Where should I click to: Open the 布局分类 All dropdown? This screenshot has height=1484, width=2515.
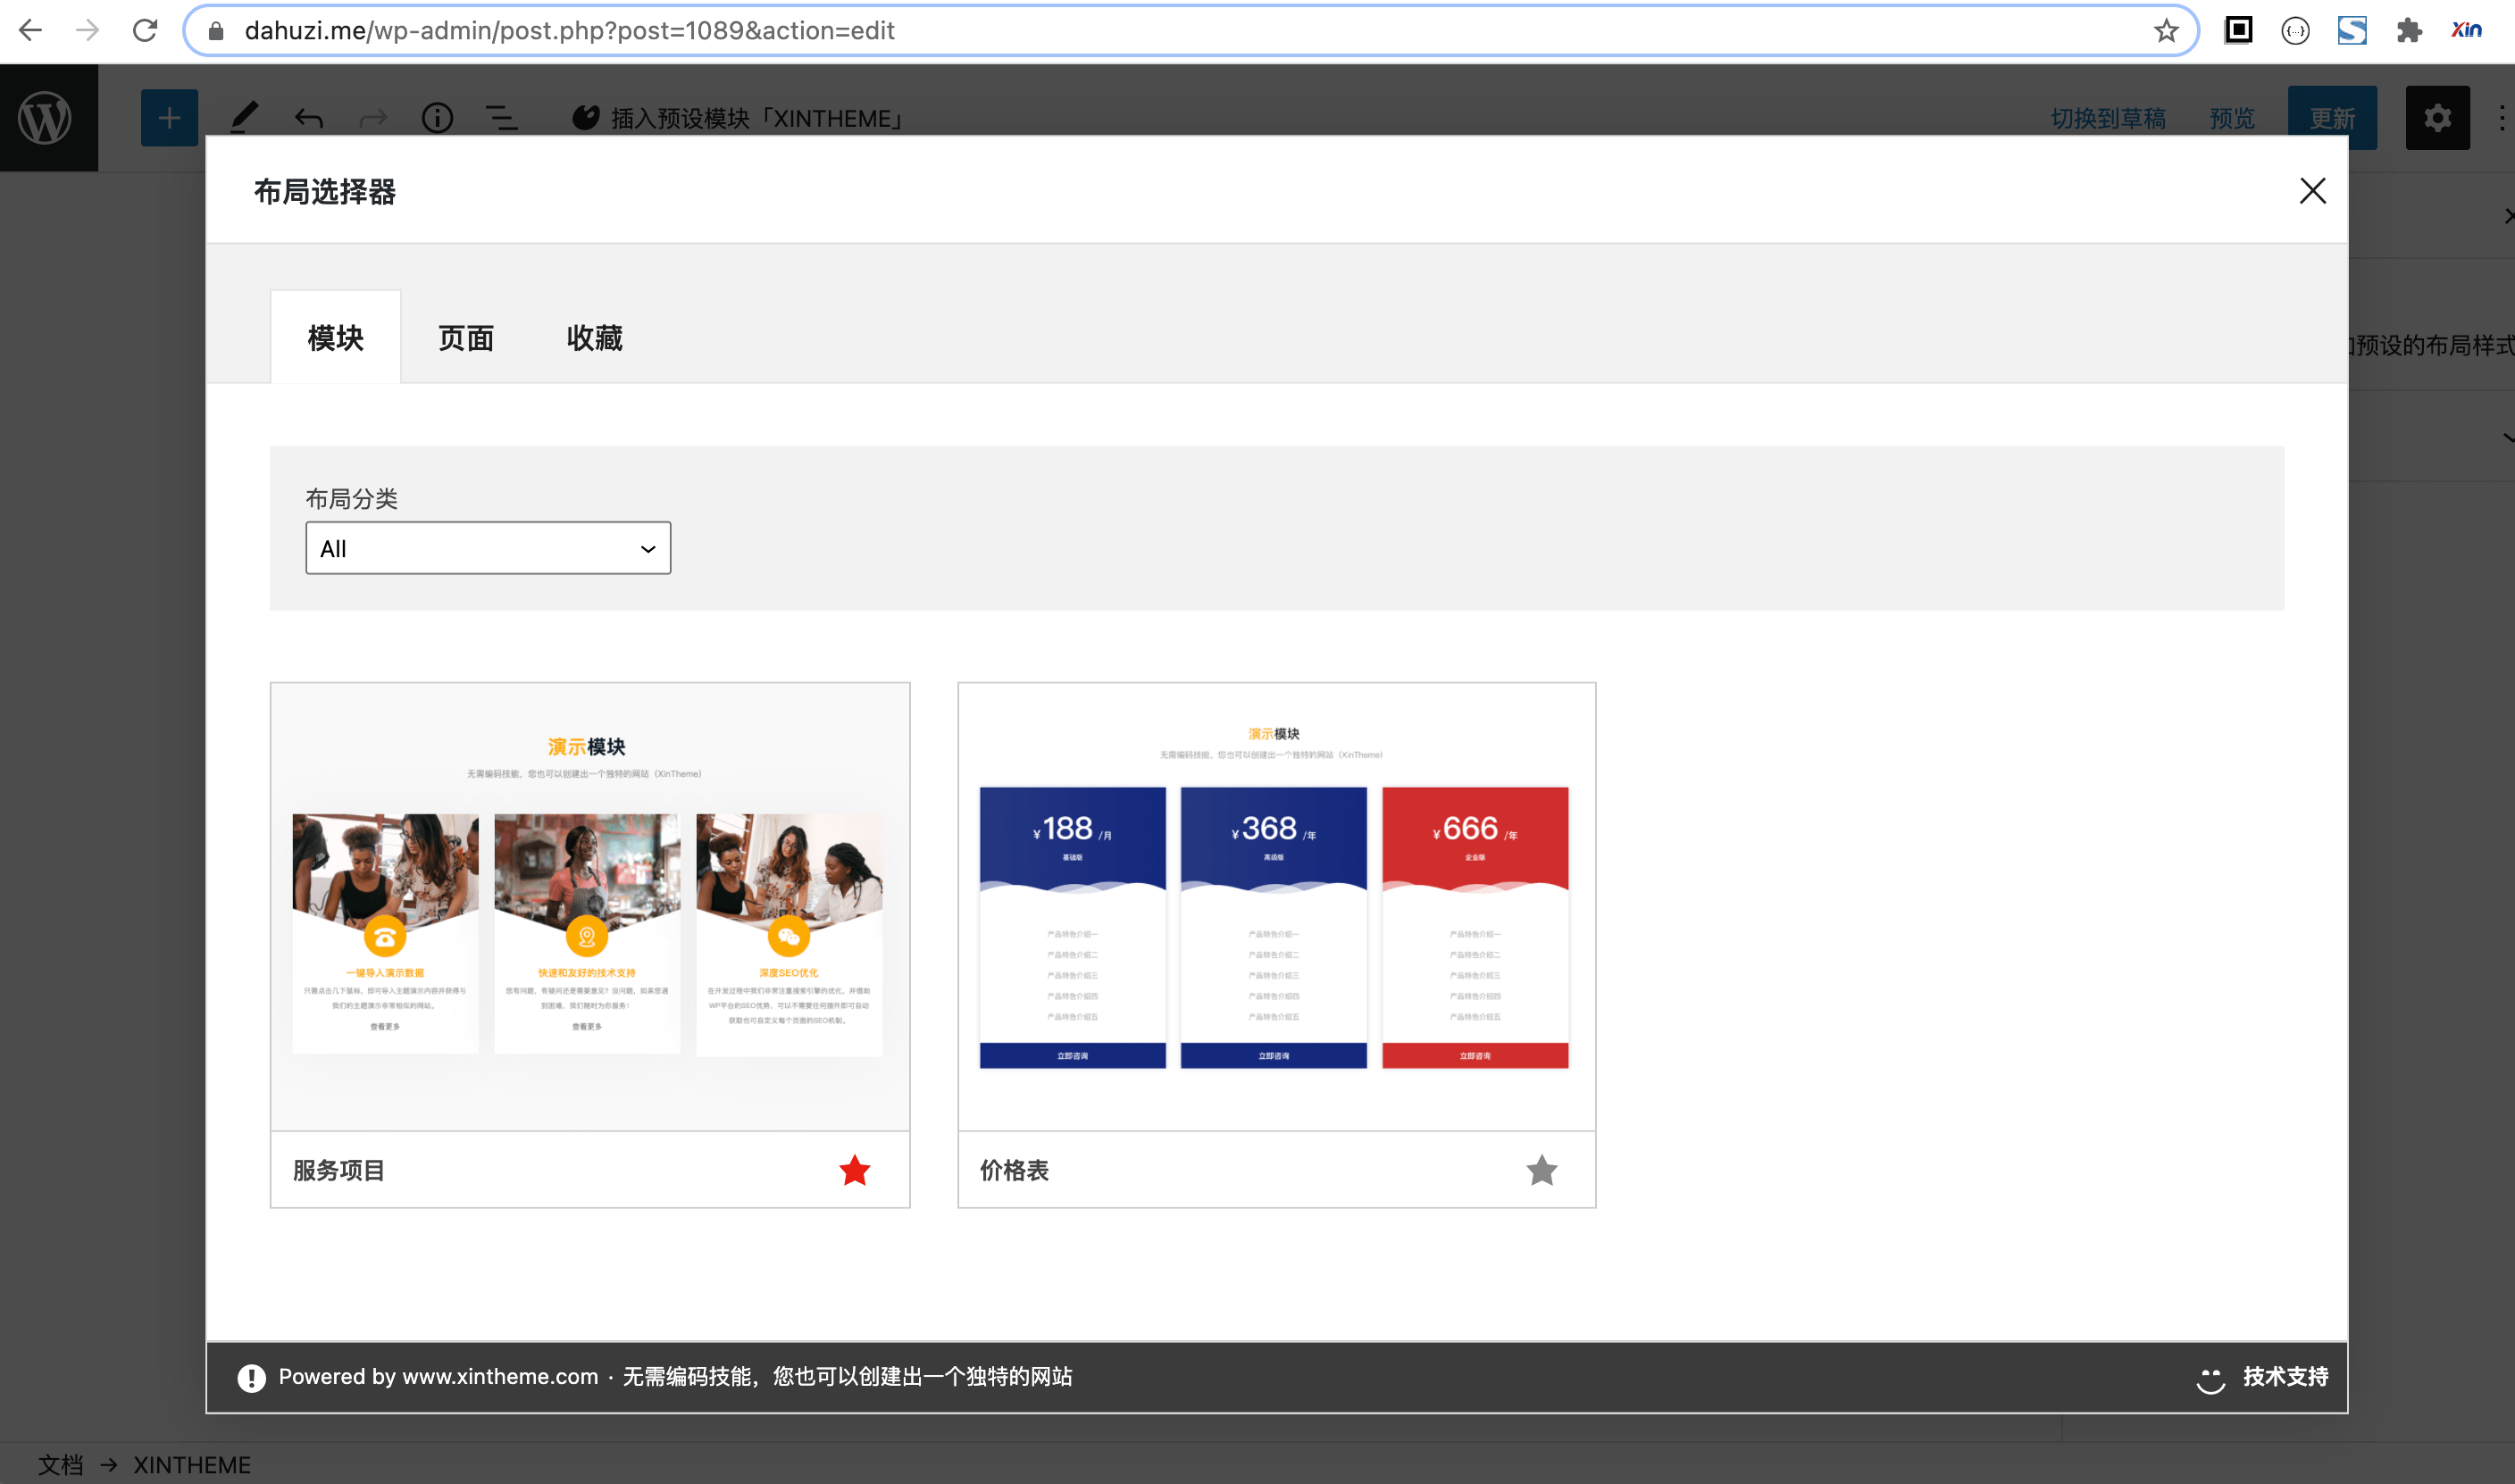click(488, 548)
